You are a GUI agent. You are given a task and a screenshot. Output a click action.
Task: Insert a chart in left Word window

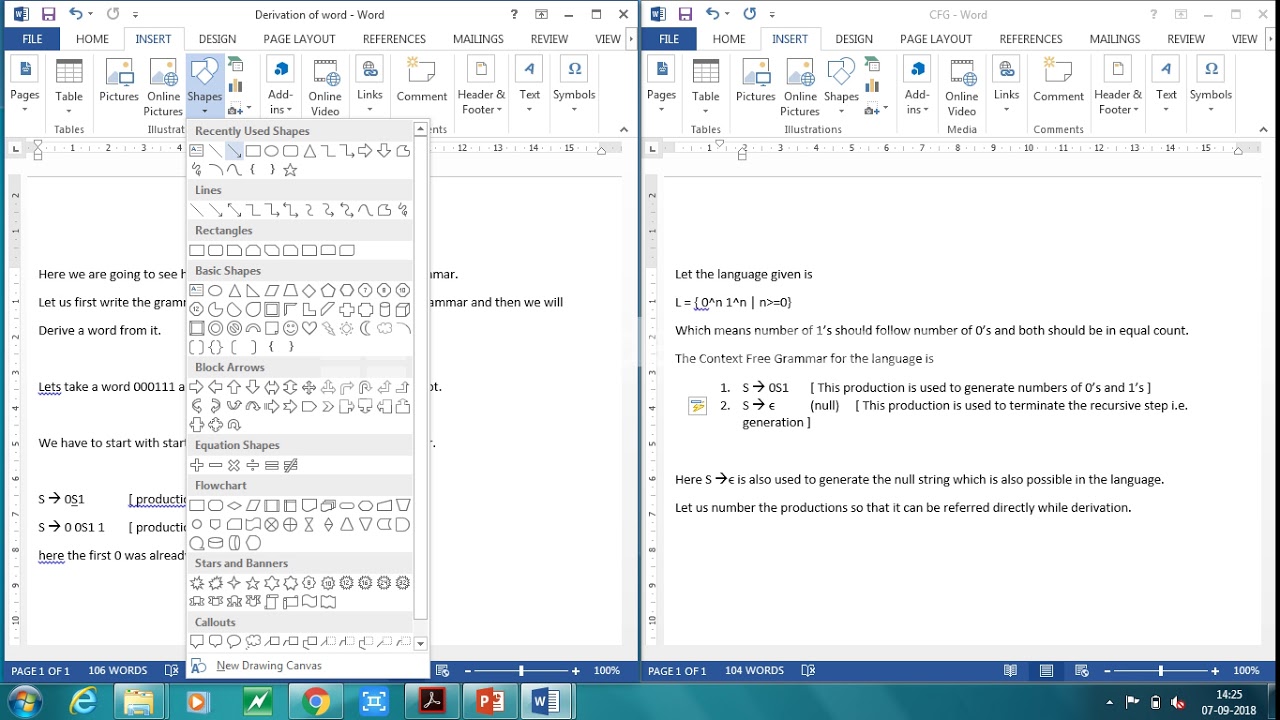pos(236,86)
